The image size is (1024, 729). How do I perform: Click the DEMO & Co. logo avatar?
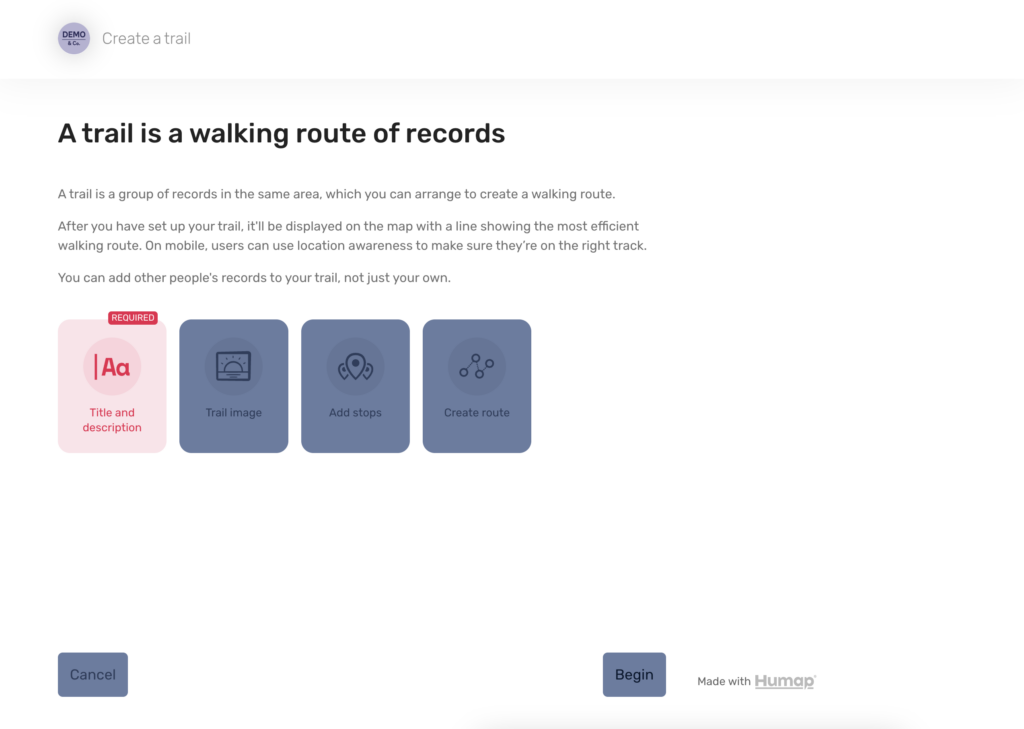click(74, 38)
